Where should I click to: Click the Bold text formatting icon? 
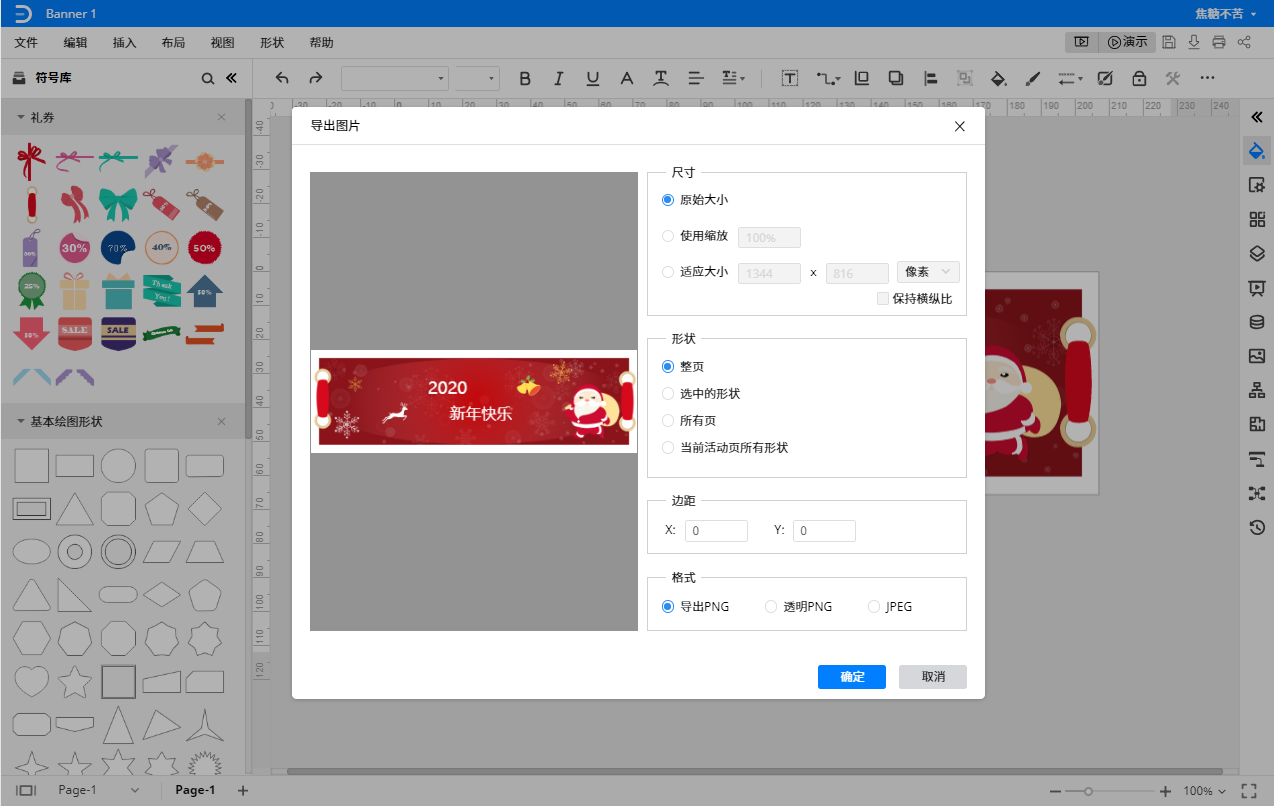(x=525, y=78)
